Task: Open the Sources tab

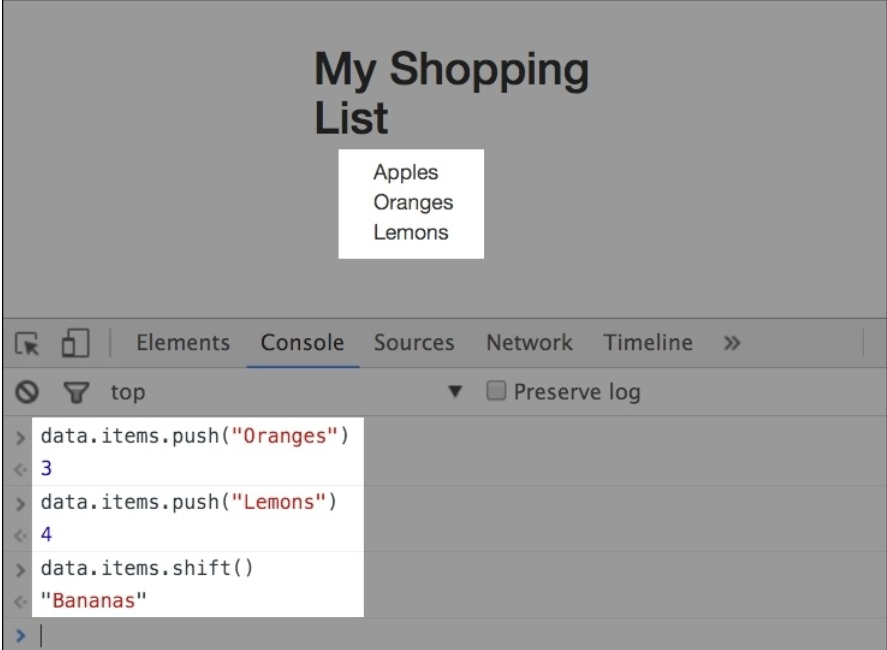Action: click(x=414, y=343)
